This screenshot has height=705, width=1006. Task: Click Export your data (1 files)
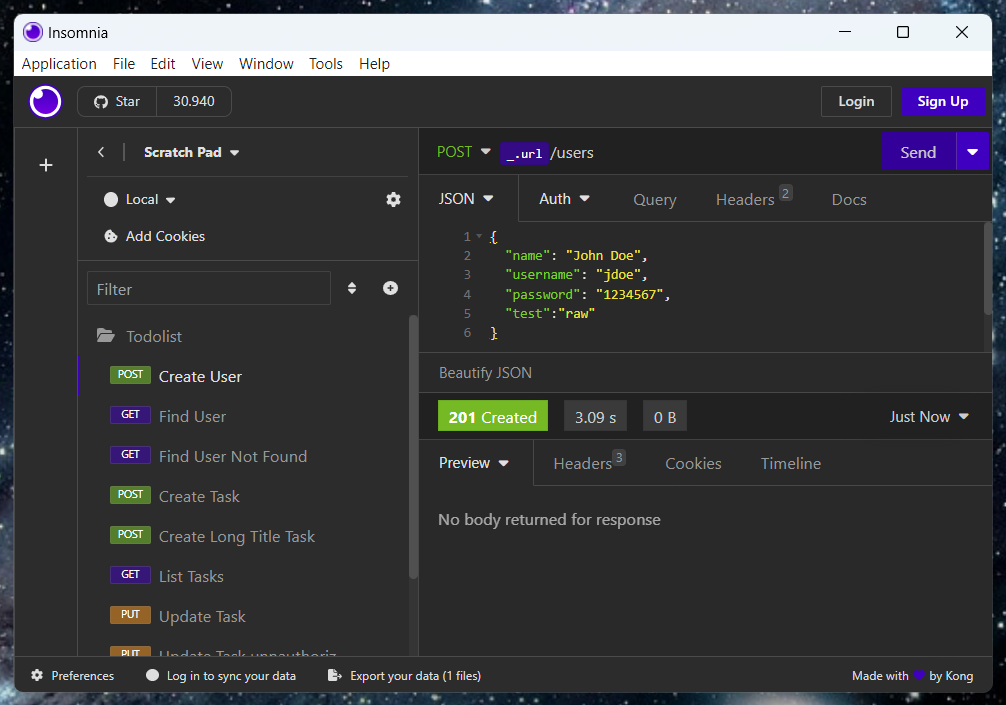pyautogui.click(x=404, y=675)
